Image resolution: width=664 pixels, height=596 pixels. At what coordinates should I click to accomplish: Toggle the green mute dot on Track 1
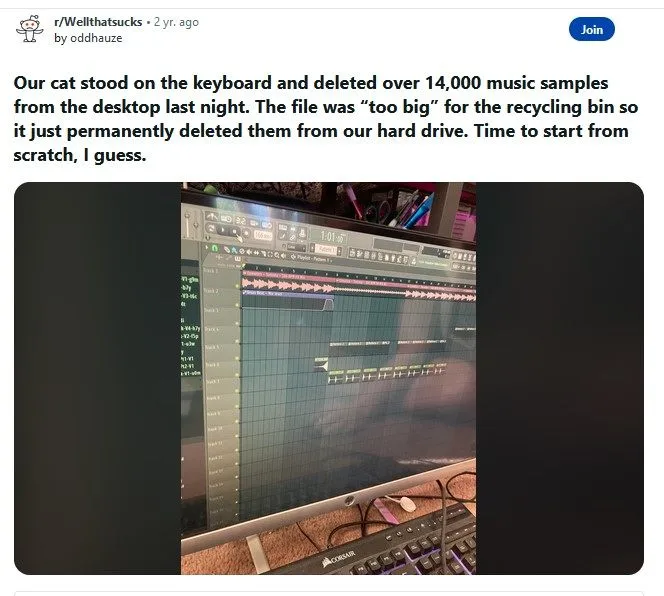click(237, 286)
